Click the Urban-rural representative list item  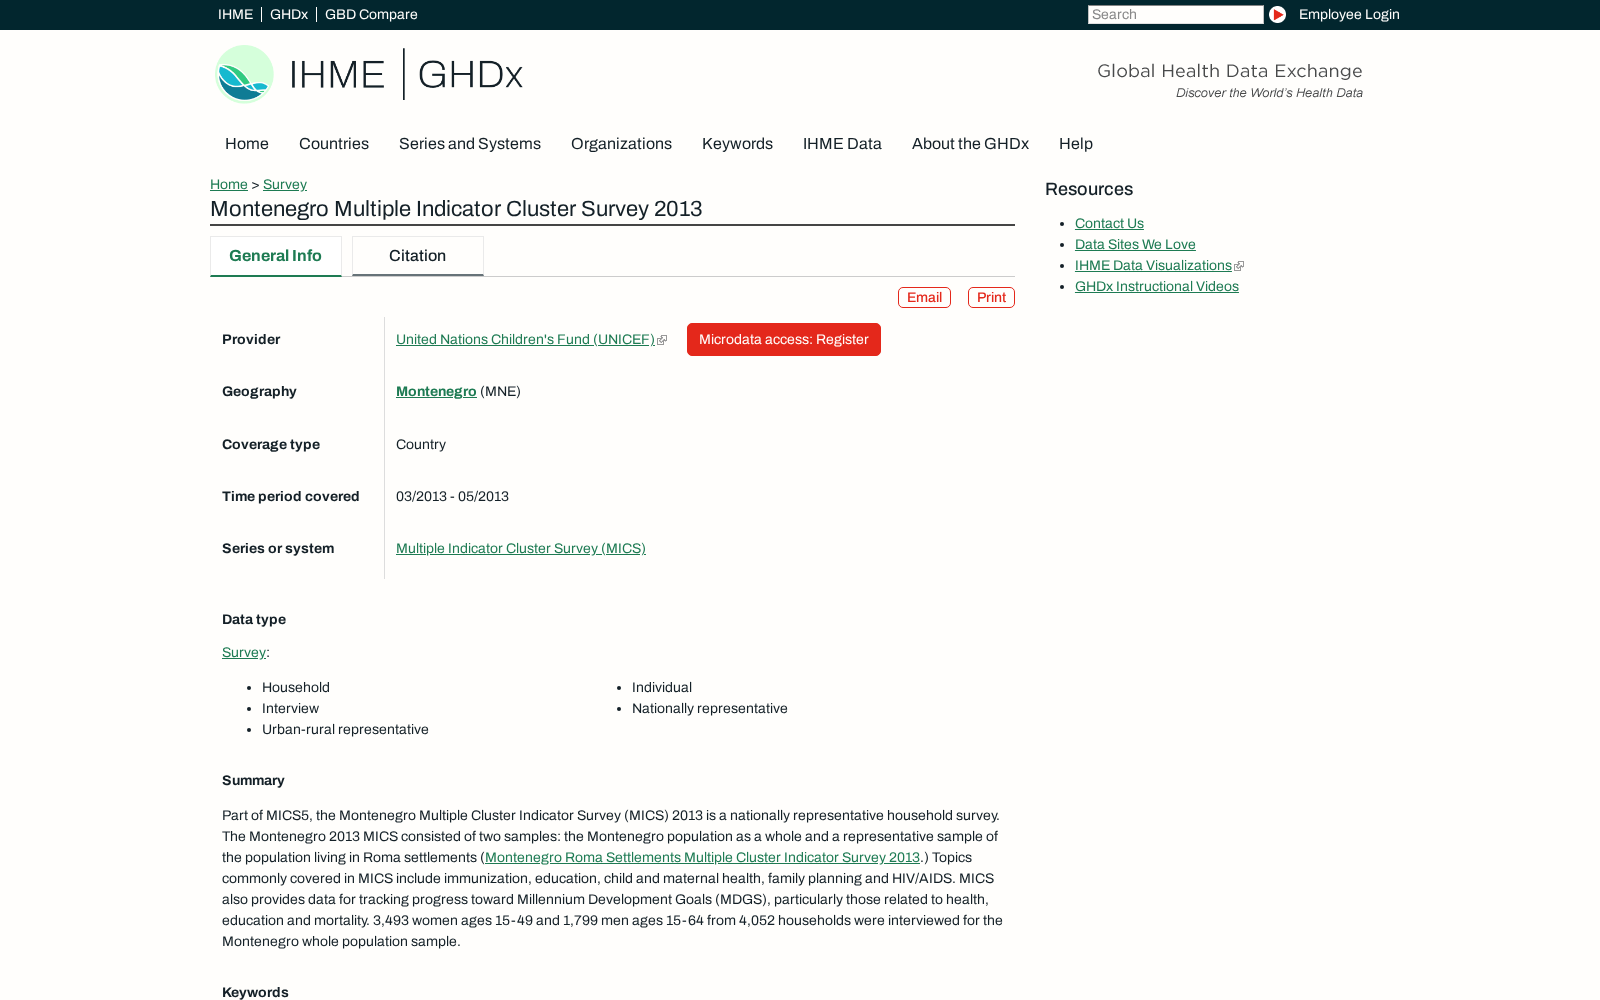(x=345, y=729)
